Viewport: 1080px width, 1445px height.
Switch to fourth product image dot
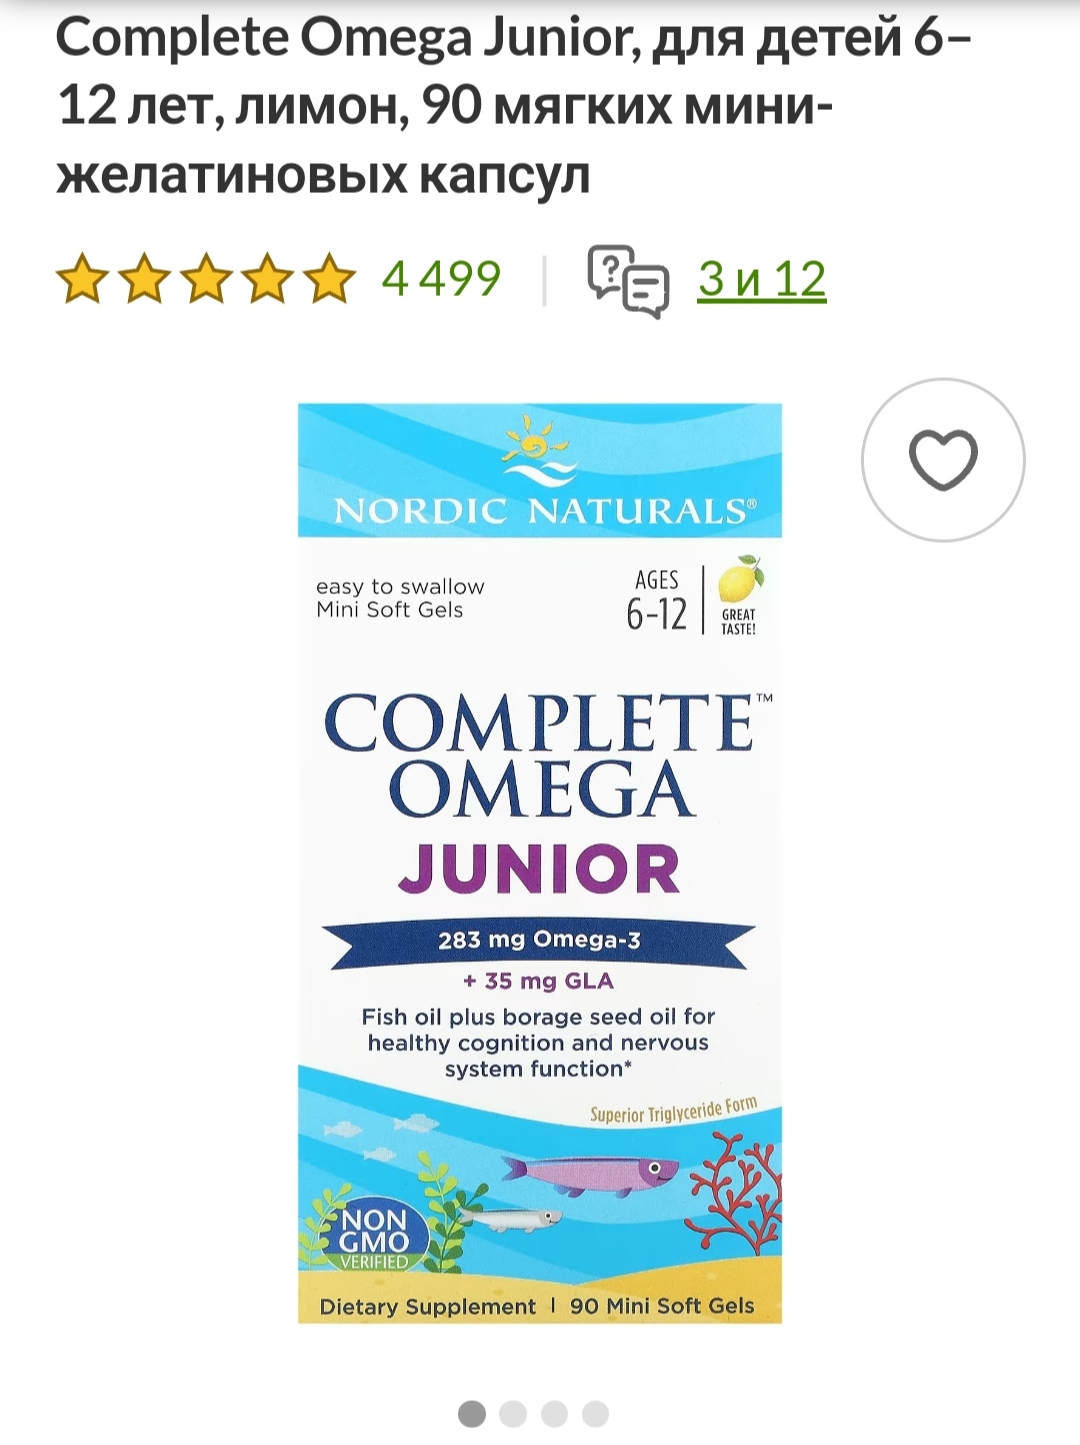pos(595,1414)
